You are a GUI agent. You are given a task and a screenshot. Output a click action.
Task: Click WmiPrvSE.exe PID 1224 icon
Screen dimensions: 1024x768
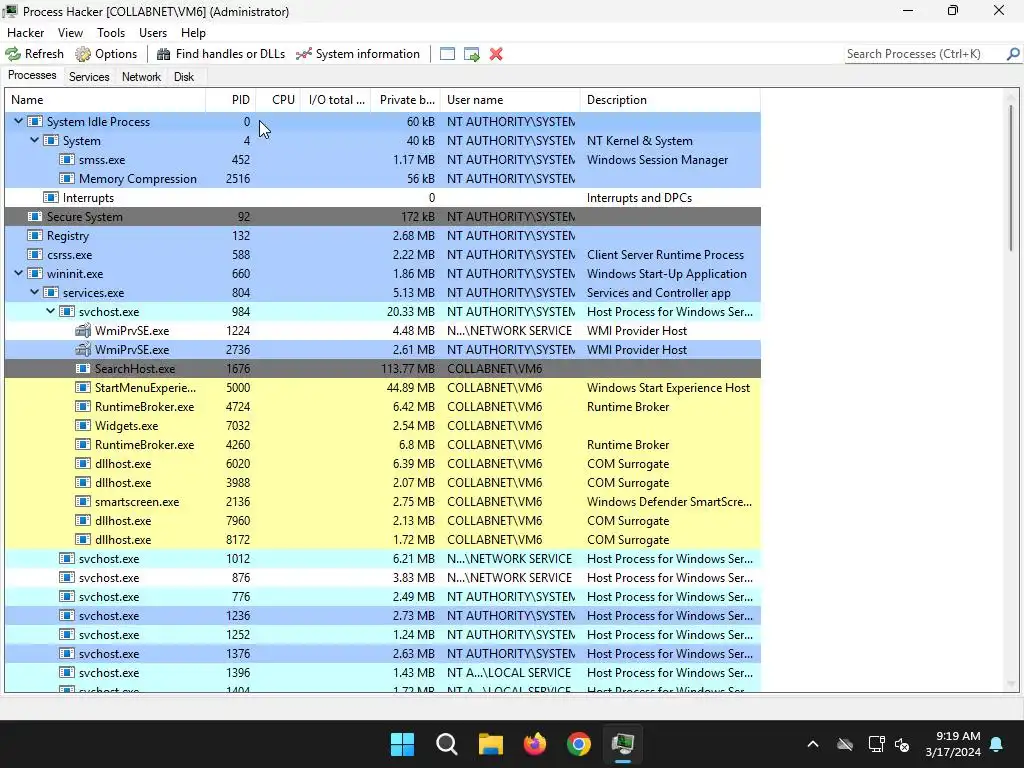pos(83,330)
